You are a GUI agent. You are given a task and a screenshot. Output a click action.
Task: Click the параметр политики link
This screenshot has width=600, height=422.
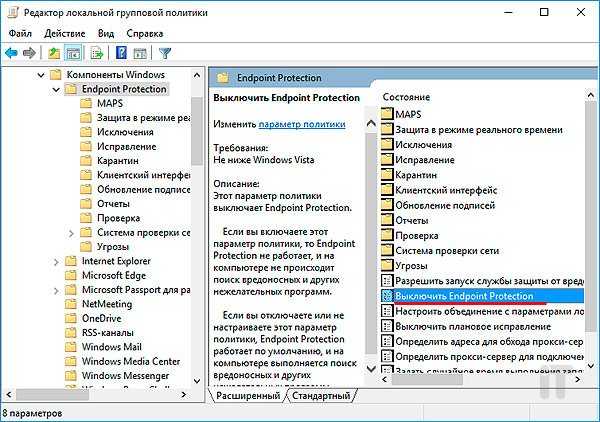pyautogui.click(x=302, y=124)
